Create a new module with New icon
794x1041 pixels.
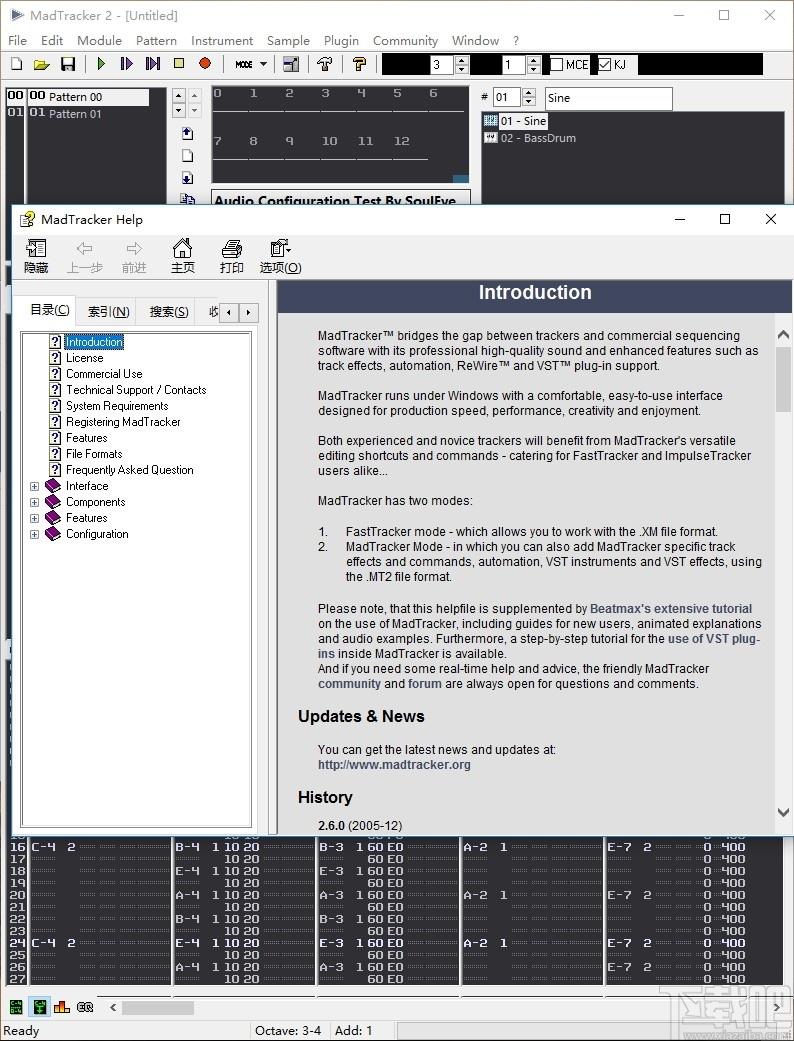17,64
